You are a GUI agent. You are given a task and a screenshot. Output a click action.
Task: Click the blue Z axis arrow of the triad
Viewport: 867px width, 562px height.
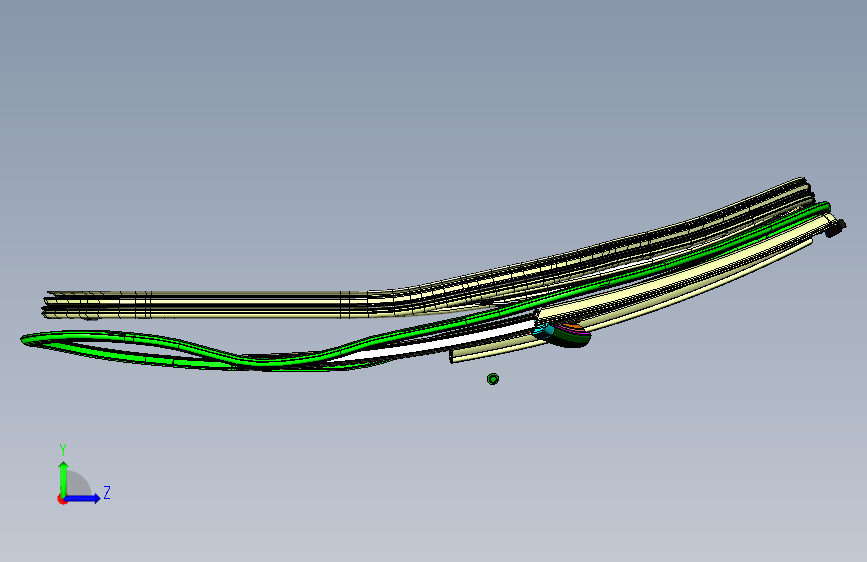click(83, 498)
